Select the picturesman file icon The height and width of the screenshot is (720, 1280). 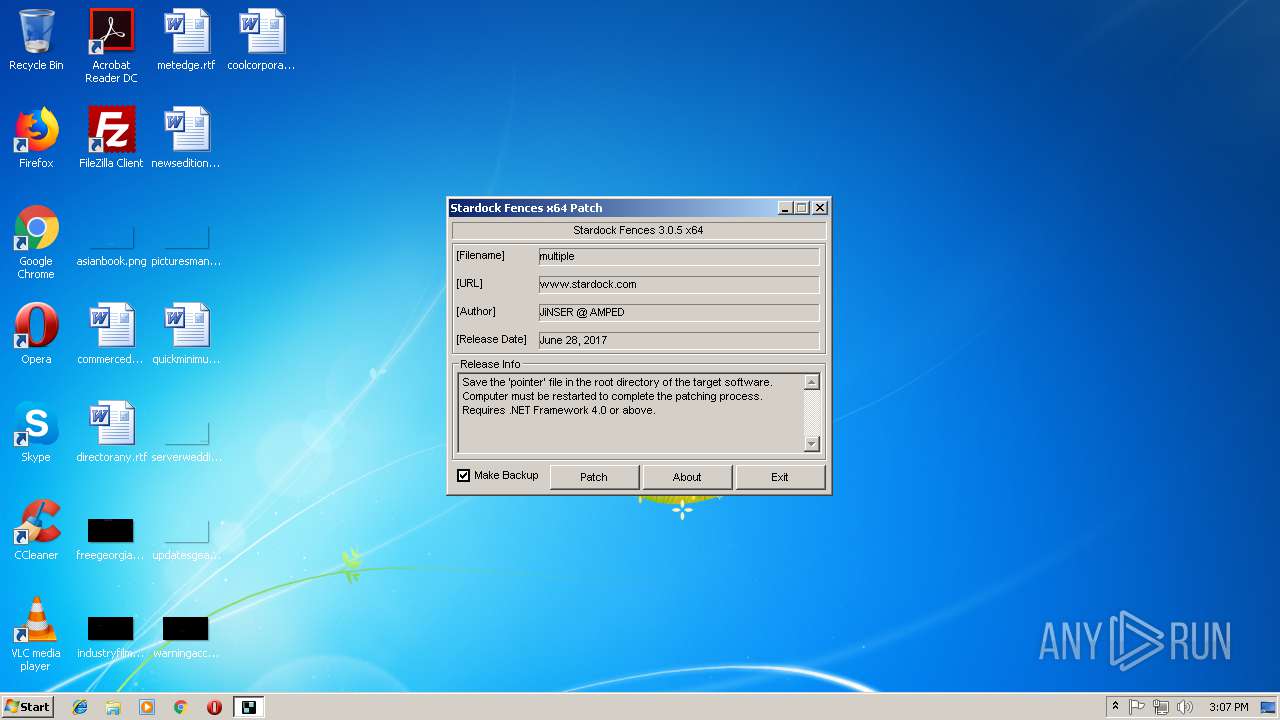[186, 246]
